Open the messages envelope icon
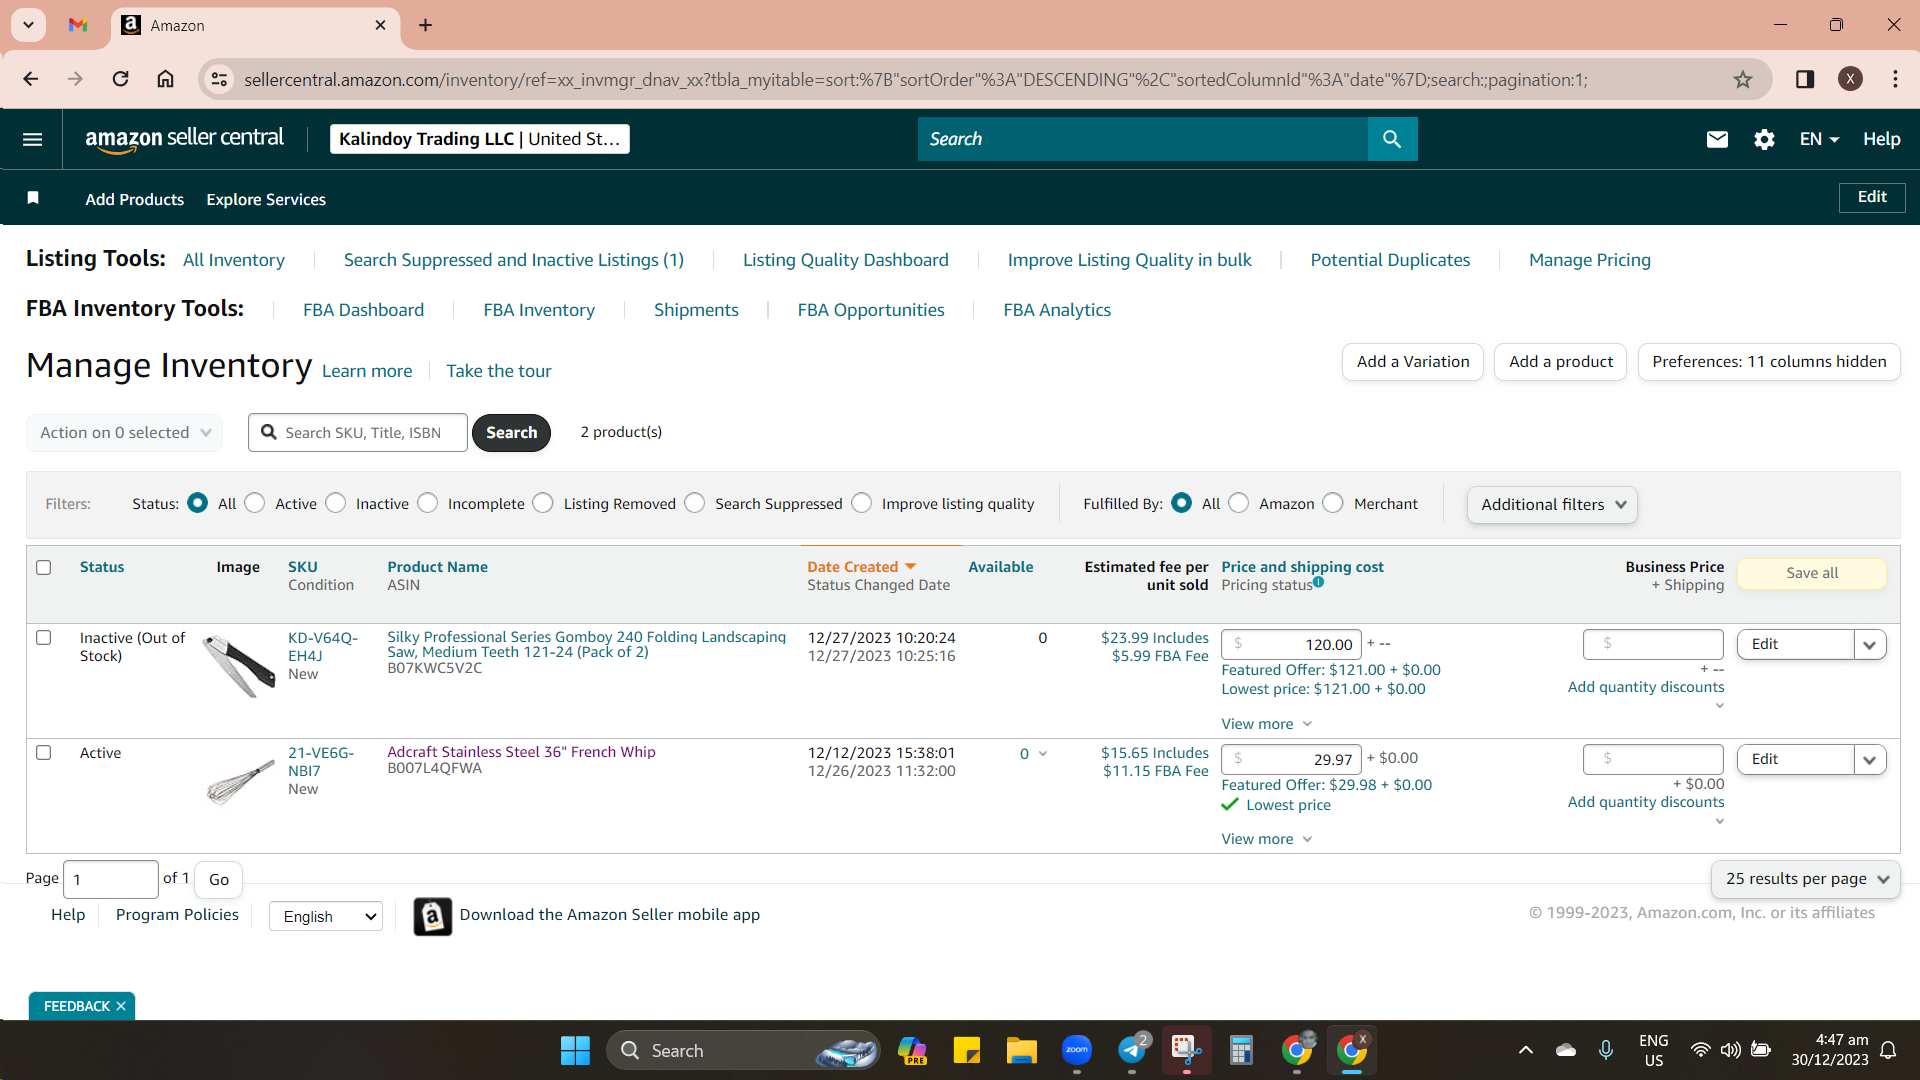Image resolution: width=1920 pixels, height=1080 pixels. [x=1717, y=139]
